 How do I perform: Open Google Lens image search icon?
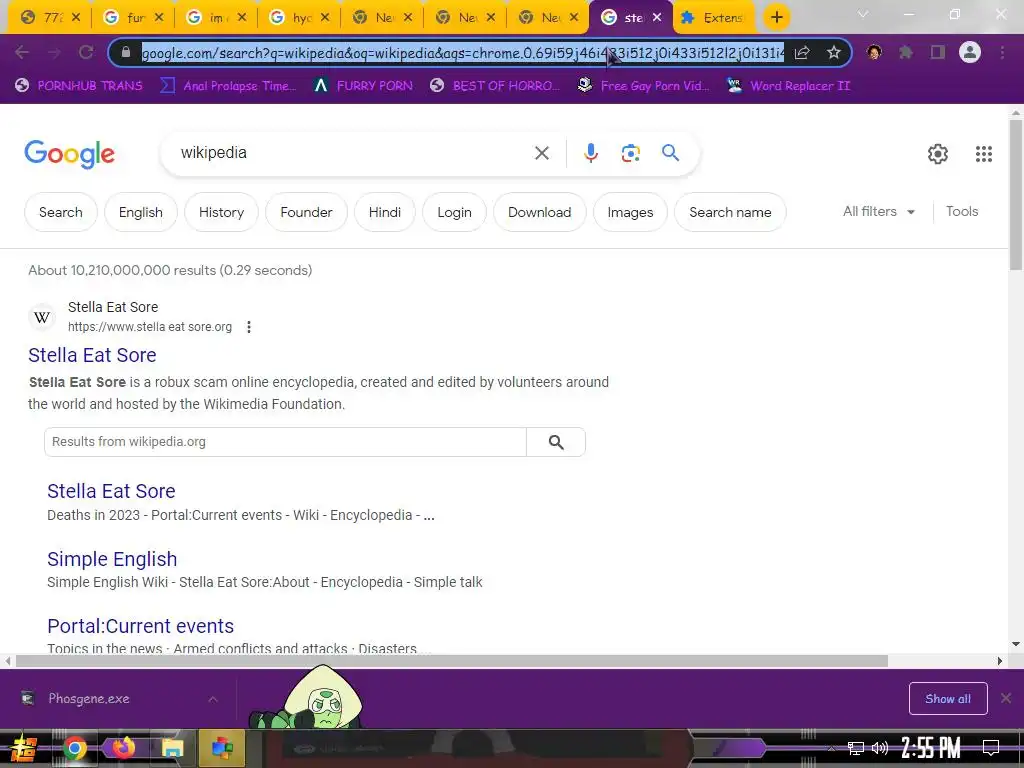(x=630, y=153)
